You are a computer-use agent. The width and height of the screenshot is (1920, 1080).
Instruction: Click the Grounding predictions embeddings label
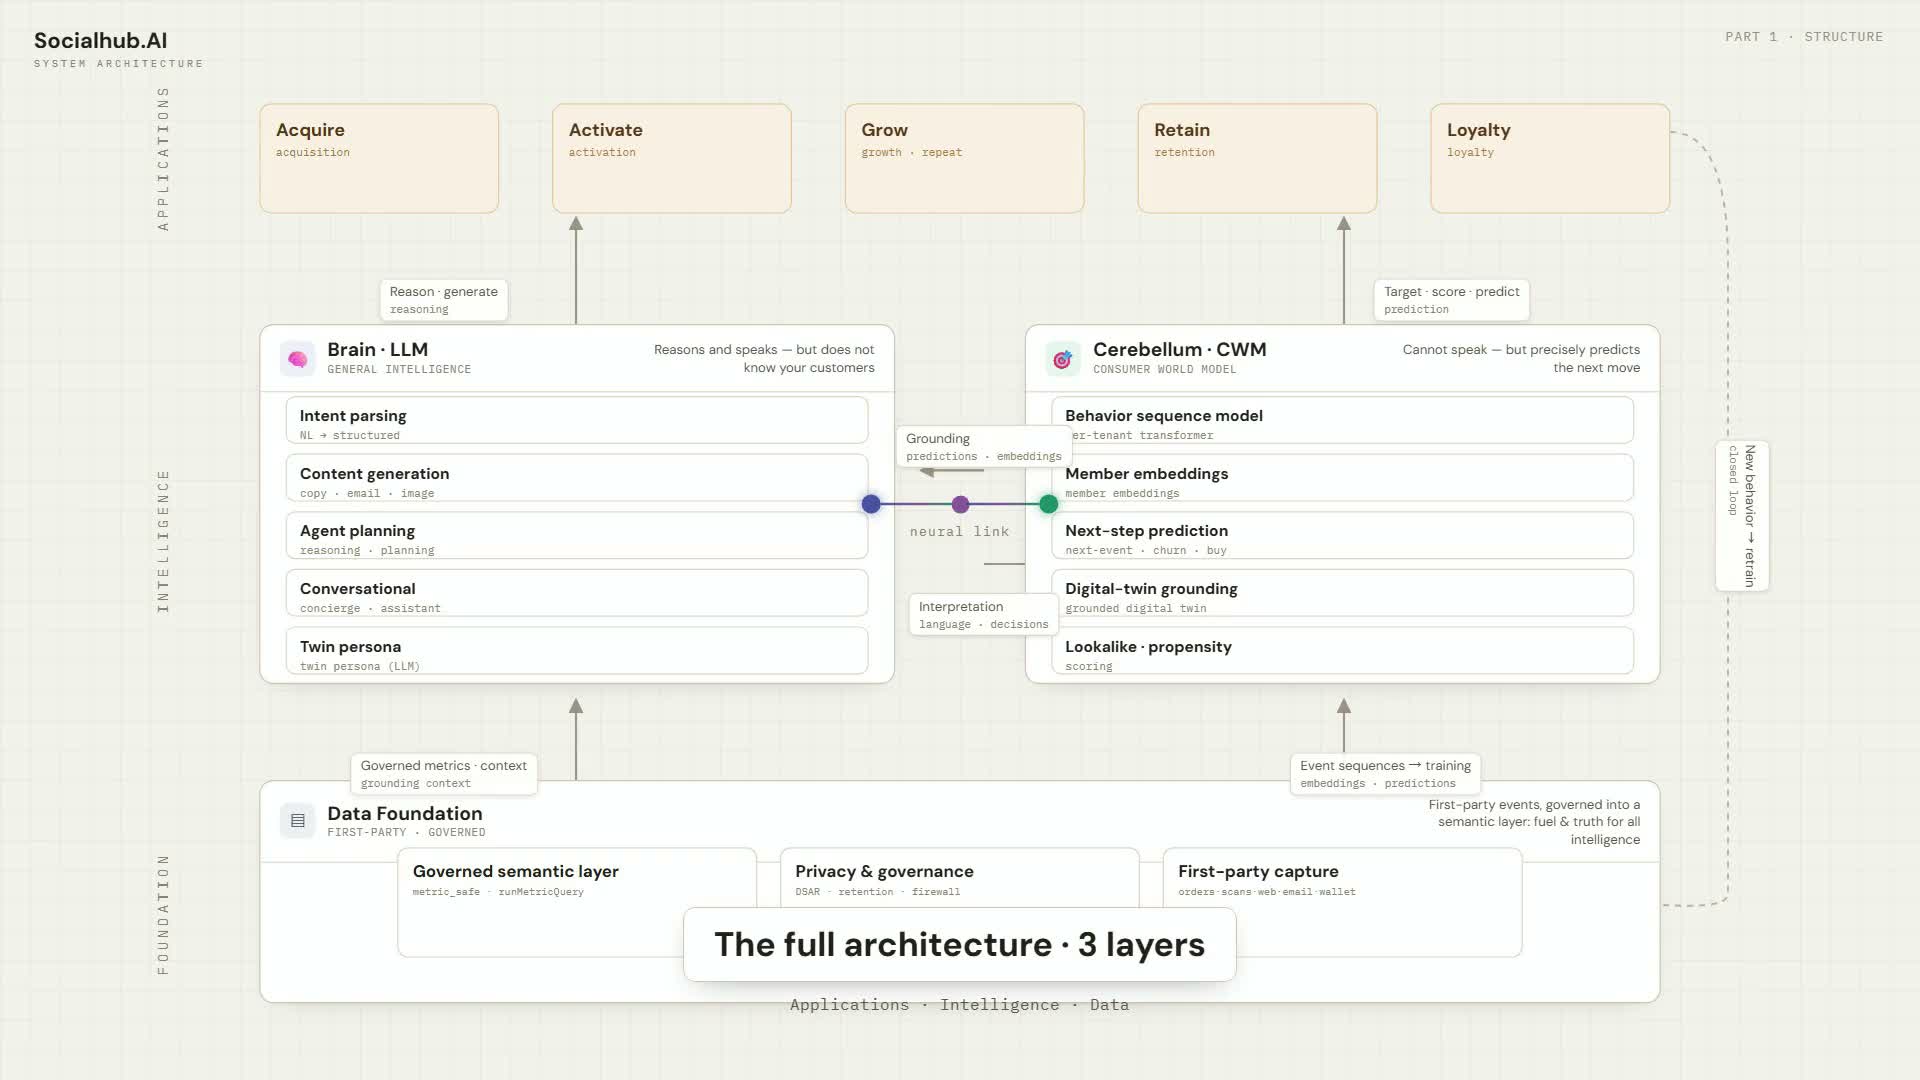coord(983,446)
